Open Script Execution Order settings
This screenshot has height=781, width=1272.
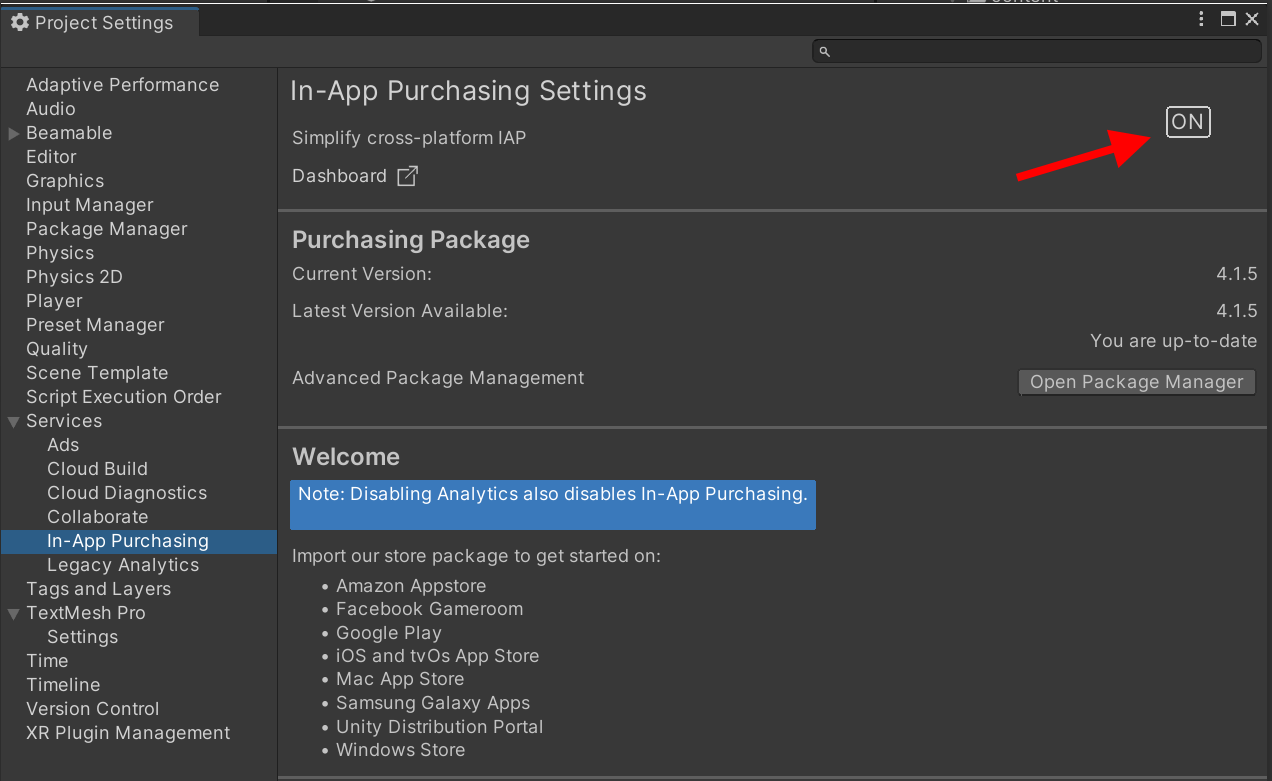click(x=124, y=397)
